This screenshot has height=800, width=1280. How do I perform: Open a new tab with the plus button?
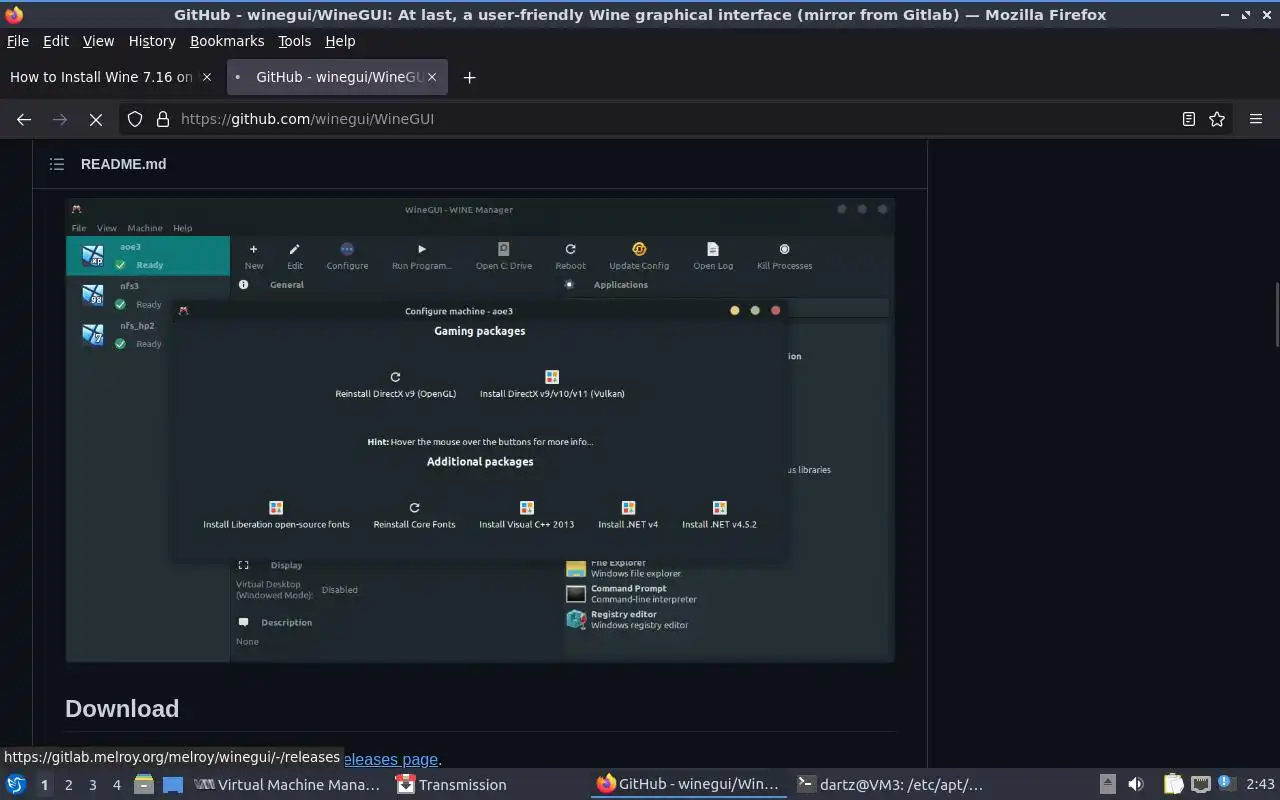pyautogui.click(x=469, y=77)
